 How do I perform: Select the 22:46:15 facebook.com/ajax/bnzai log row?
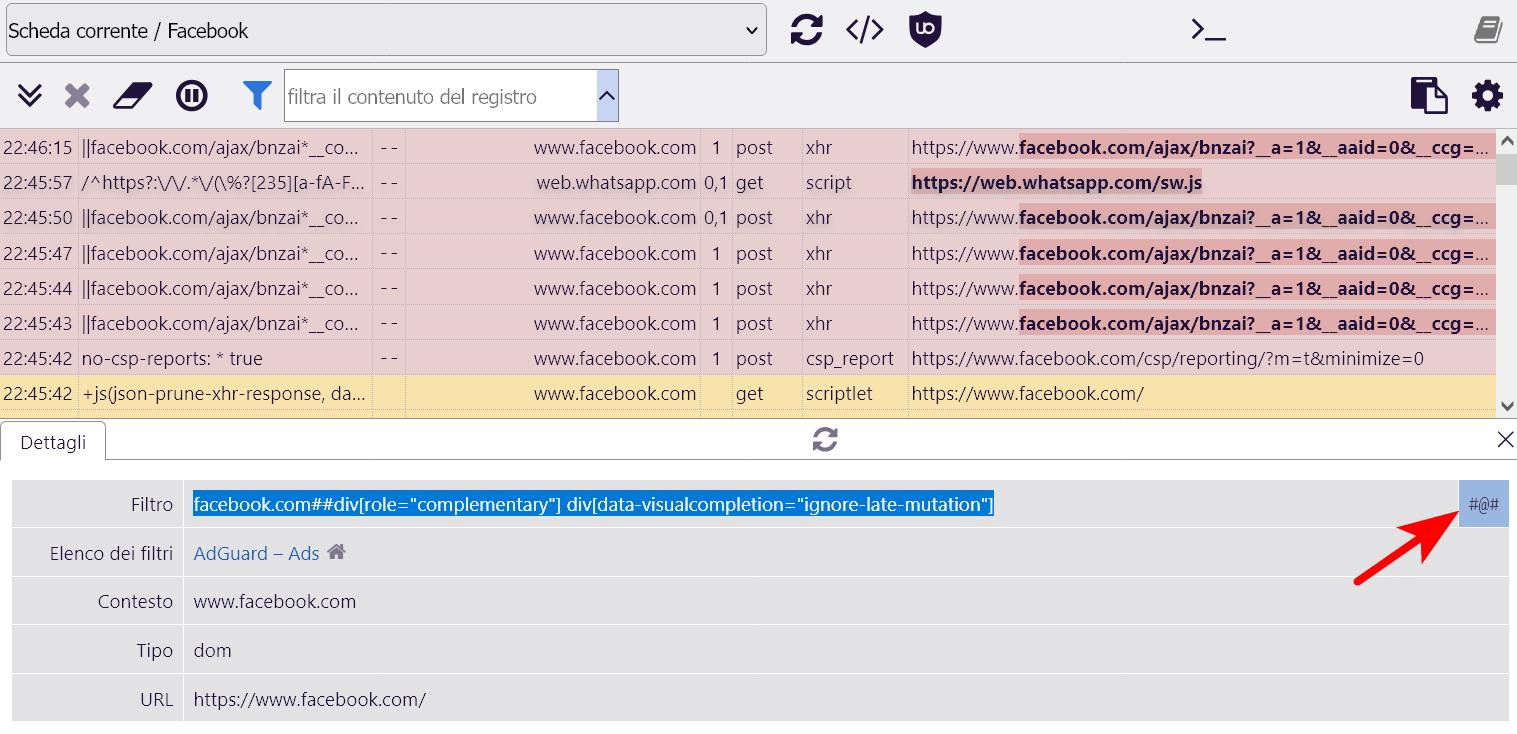(748, 147)
